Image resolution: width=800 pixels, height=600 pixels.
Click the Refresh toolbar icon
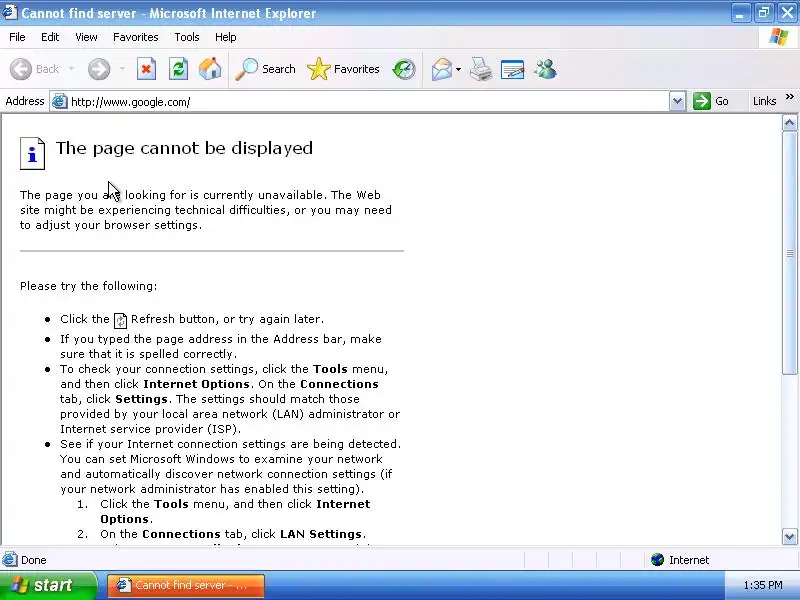[x=178, y=69]
